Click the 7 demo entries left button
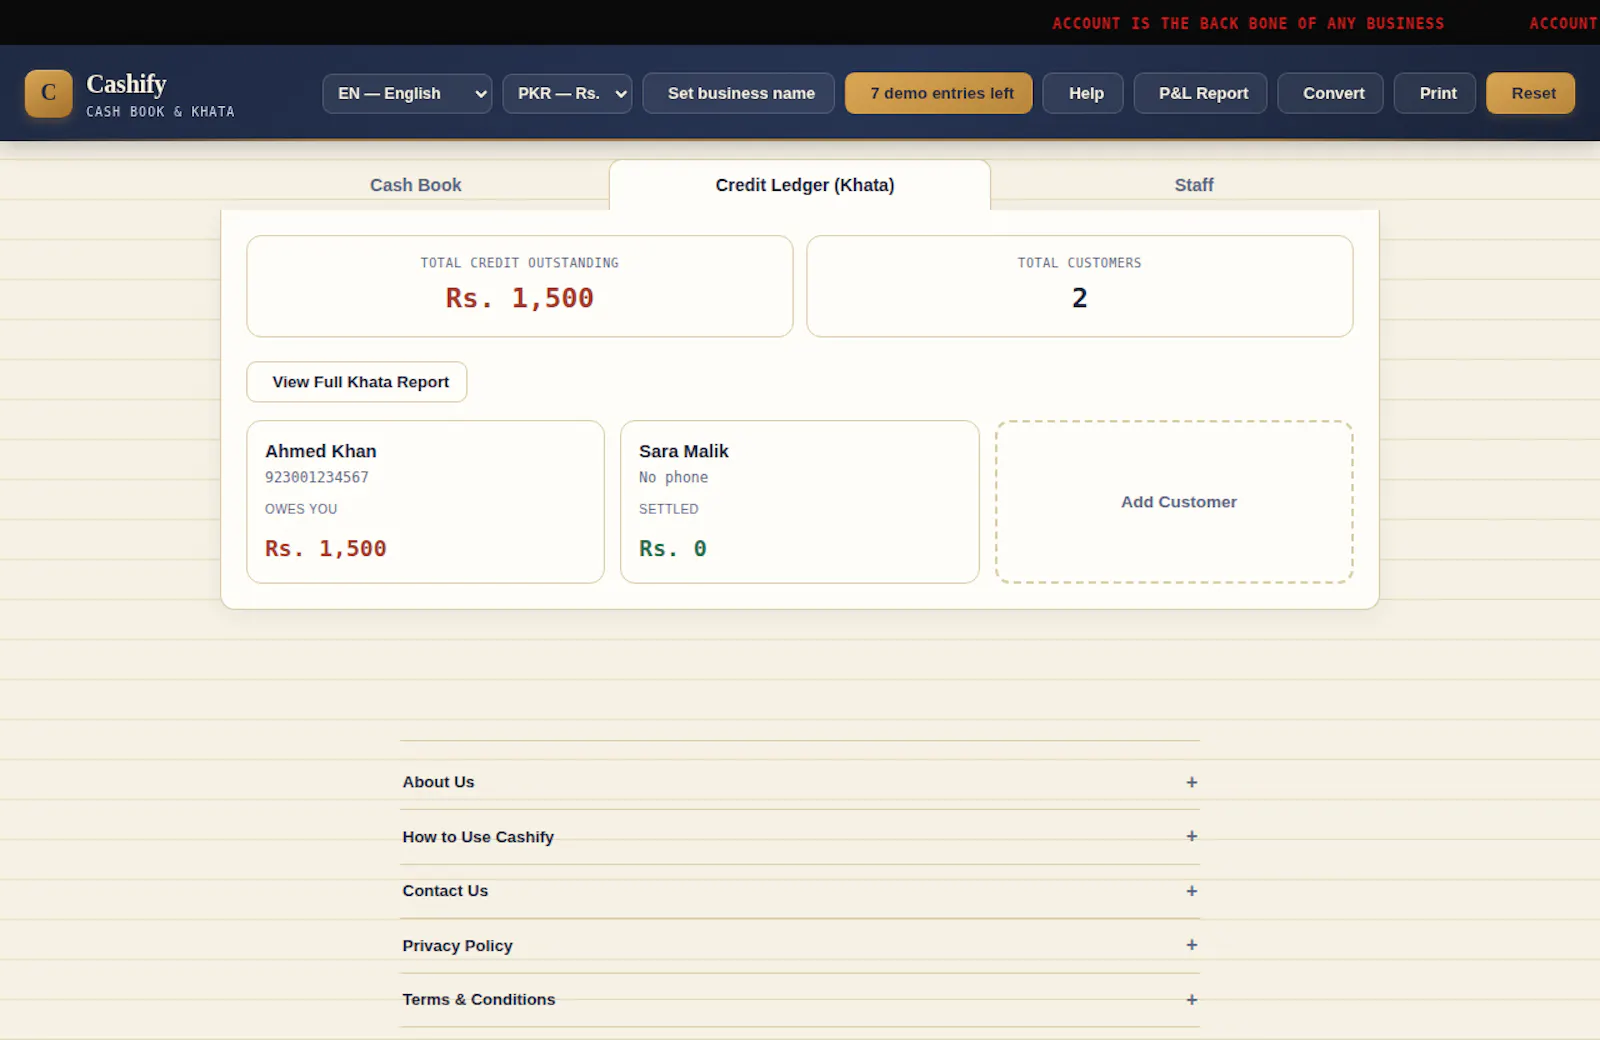Screen dimensions: 1600x1040 coord(938,93)
